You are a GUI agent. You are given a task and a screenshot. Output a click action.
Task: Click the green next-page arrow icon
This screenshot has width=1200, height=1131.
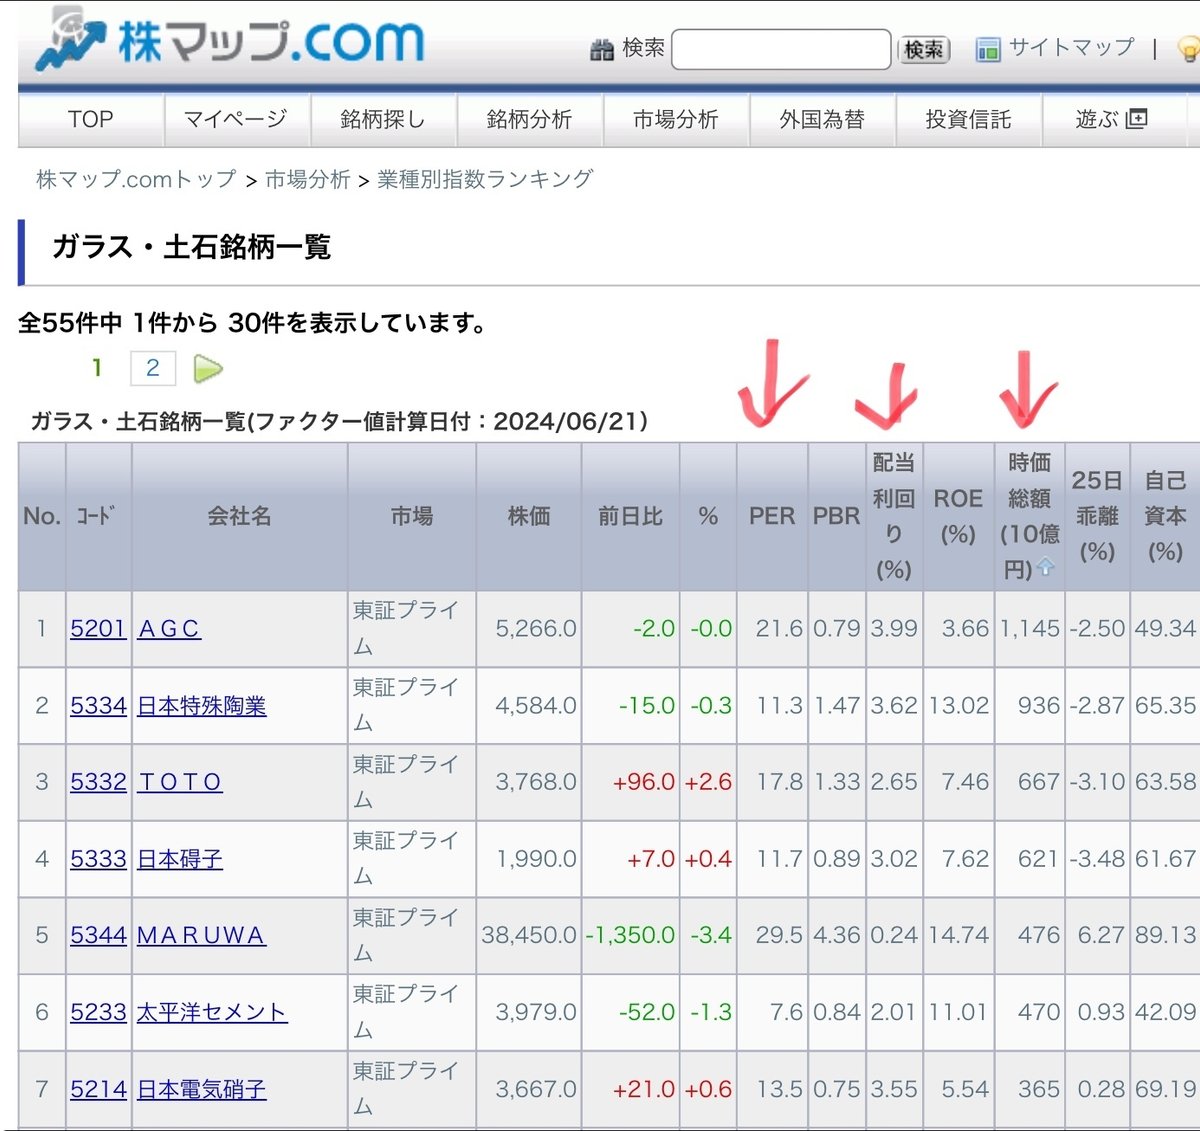tap(208, 369)
